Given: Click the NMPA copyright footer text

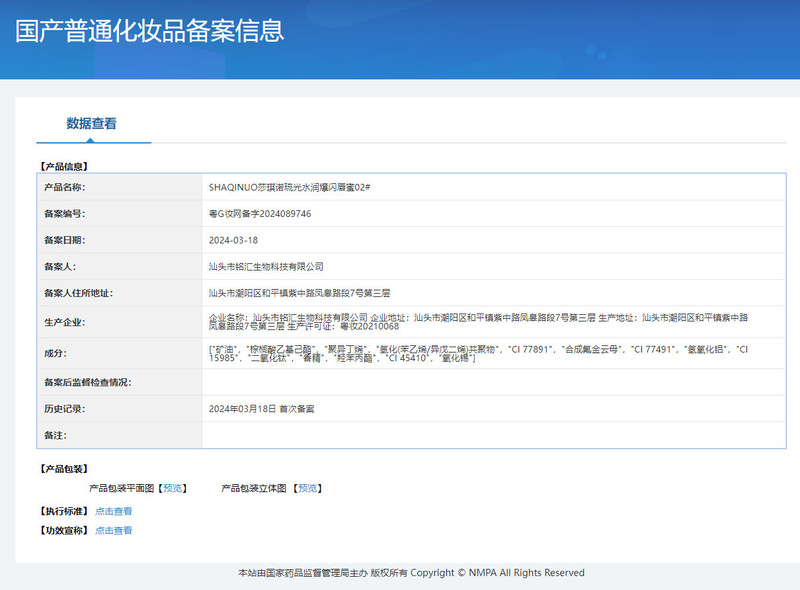Looking at the screenshot, I should point(411,573).
